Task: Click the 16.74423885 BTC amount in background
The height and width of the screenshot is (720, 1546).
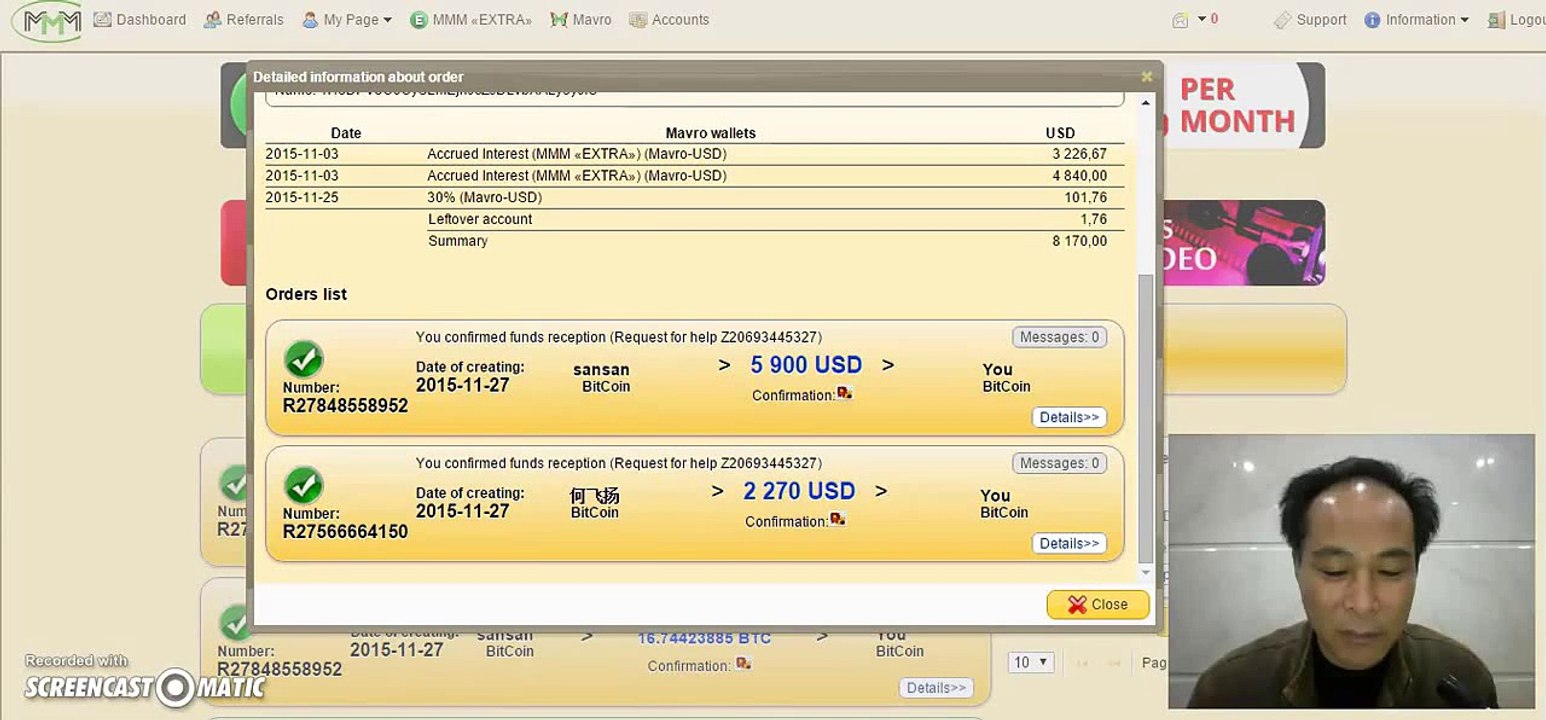Action: tap(704, 638)
